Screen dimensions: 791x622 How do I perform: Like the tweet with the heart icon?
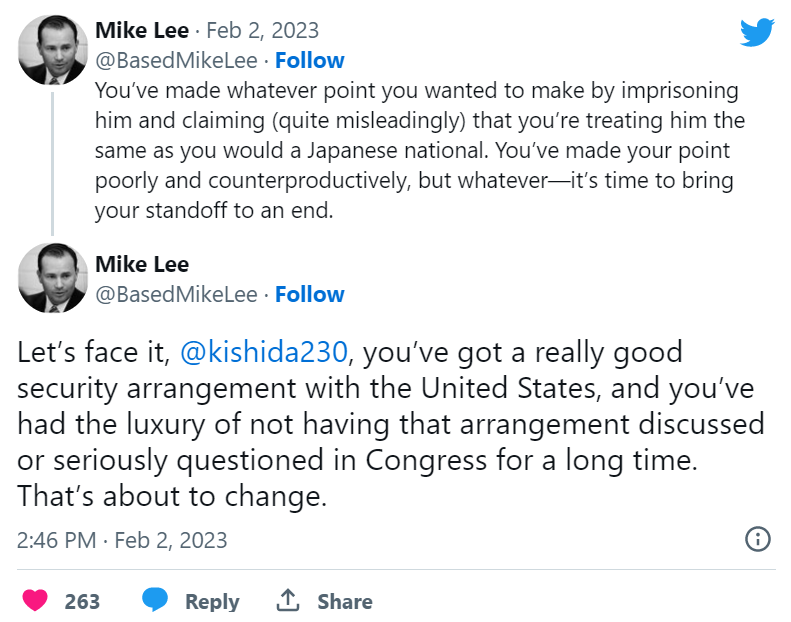pos(36,601)
